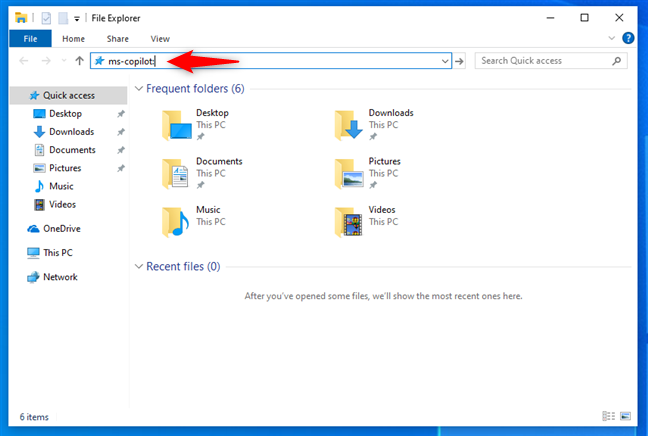The image size is (648, 436).
Task: Go back using the Back arrow
Action: pos(24,61)
